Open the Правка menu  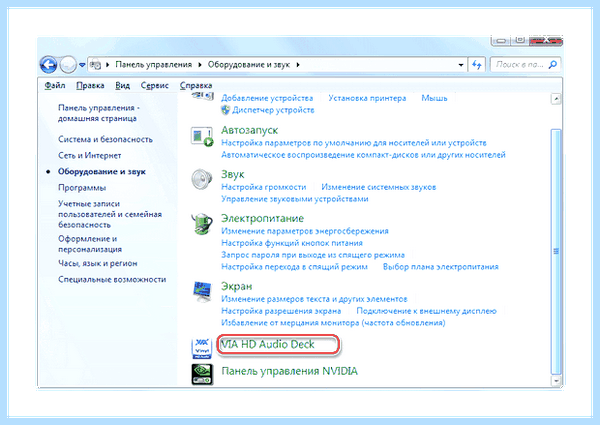pyautogui.click(x=90, y=85)
